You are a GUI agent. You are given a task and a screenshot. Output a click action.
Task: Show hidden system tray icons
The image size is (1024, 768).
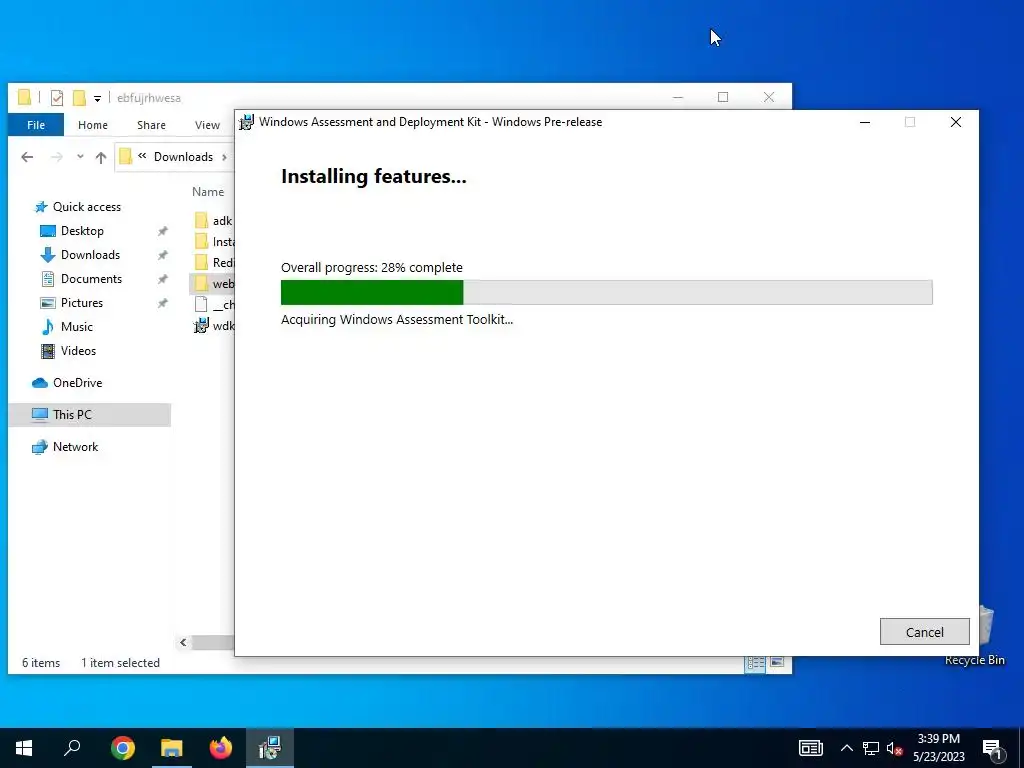(846, 748)
